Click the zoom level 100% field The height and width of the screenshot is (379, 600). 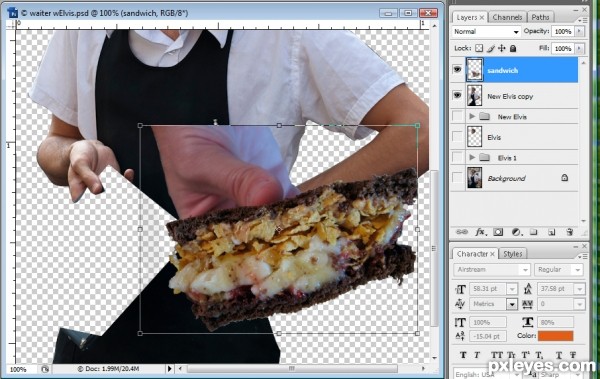click(x=18, y=369)
